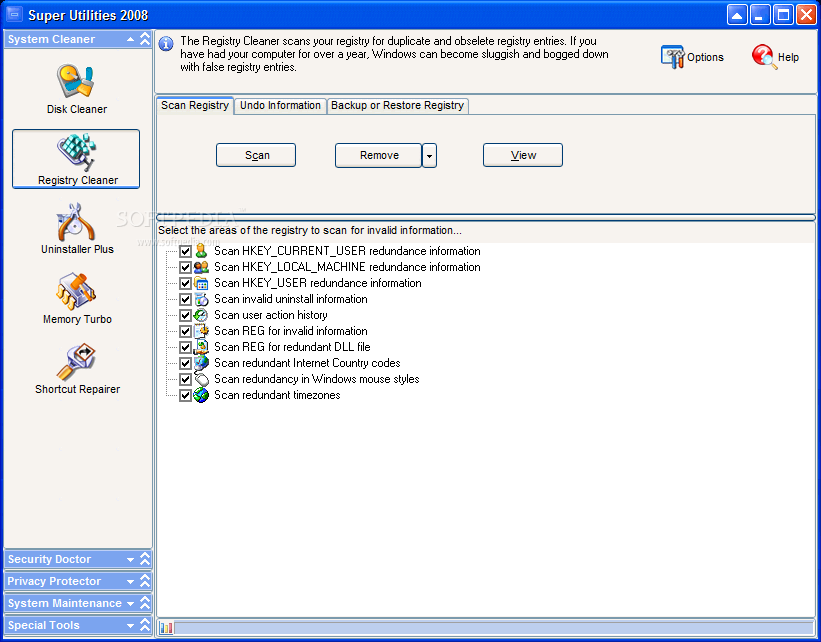Select 'Scan redundant timezones' row text
Viewport: 821px width, 642px height.
coord(277,395)
